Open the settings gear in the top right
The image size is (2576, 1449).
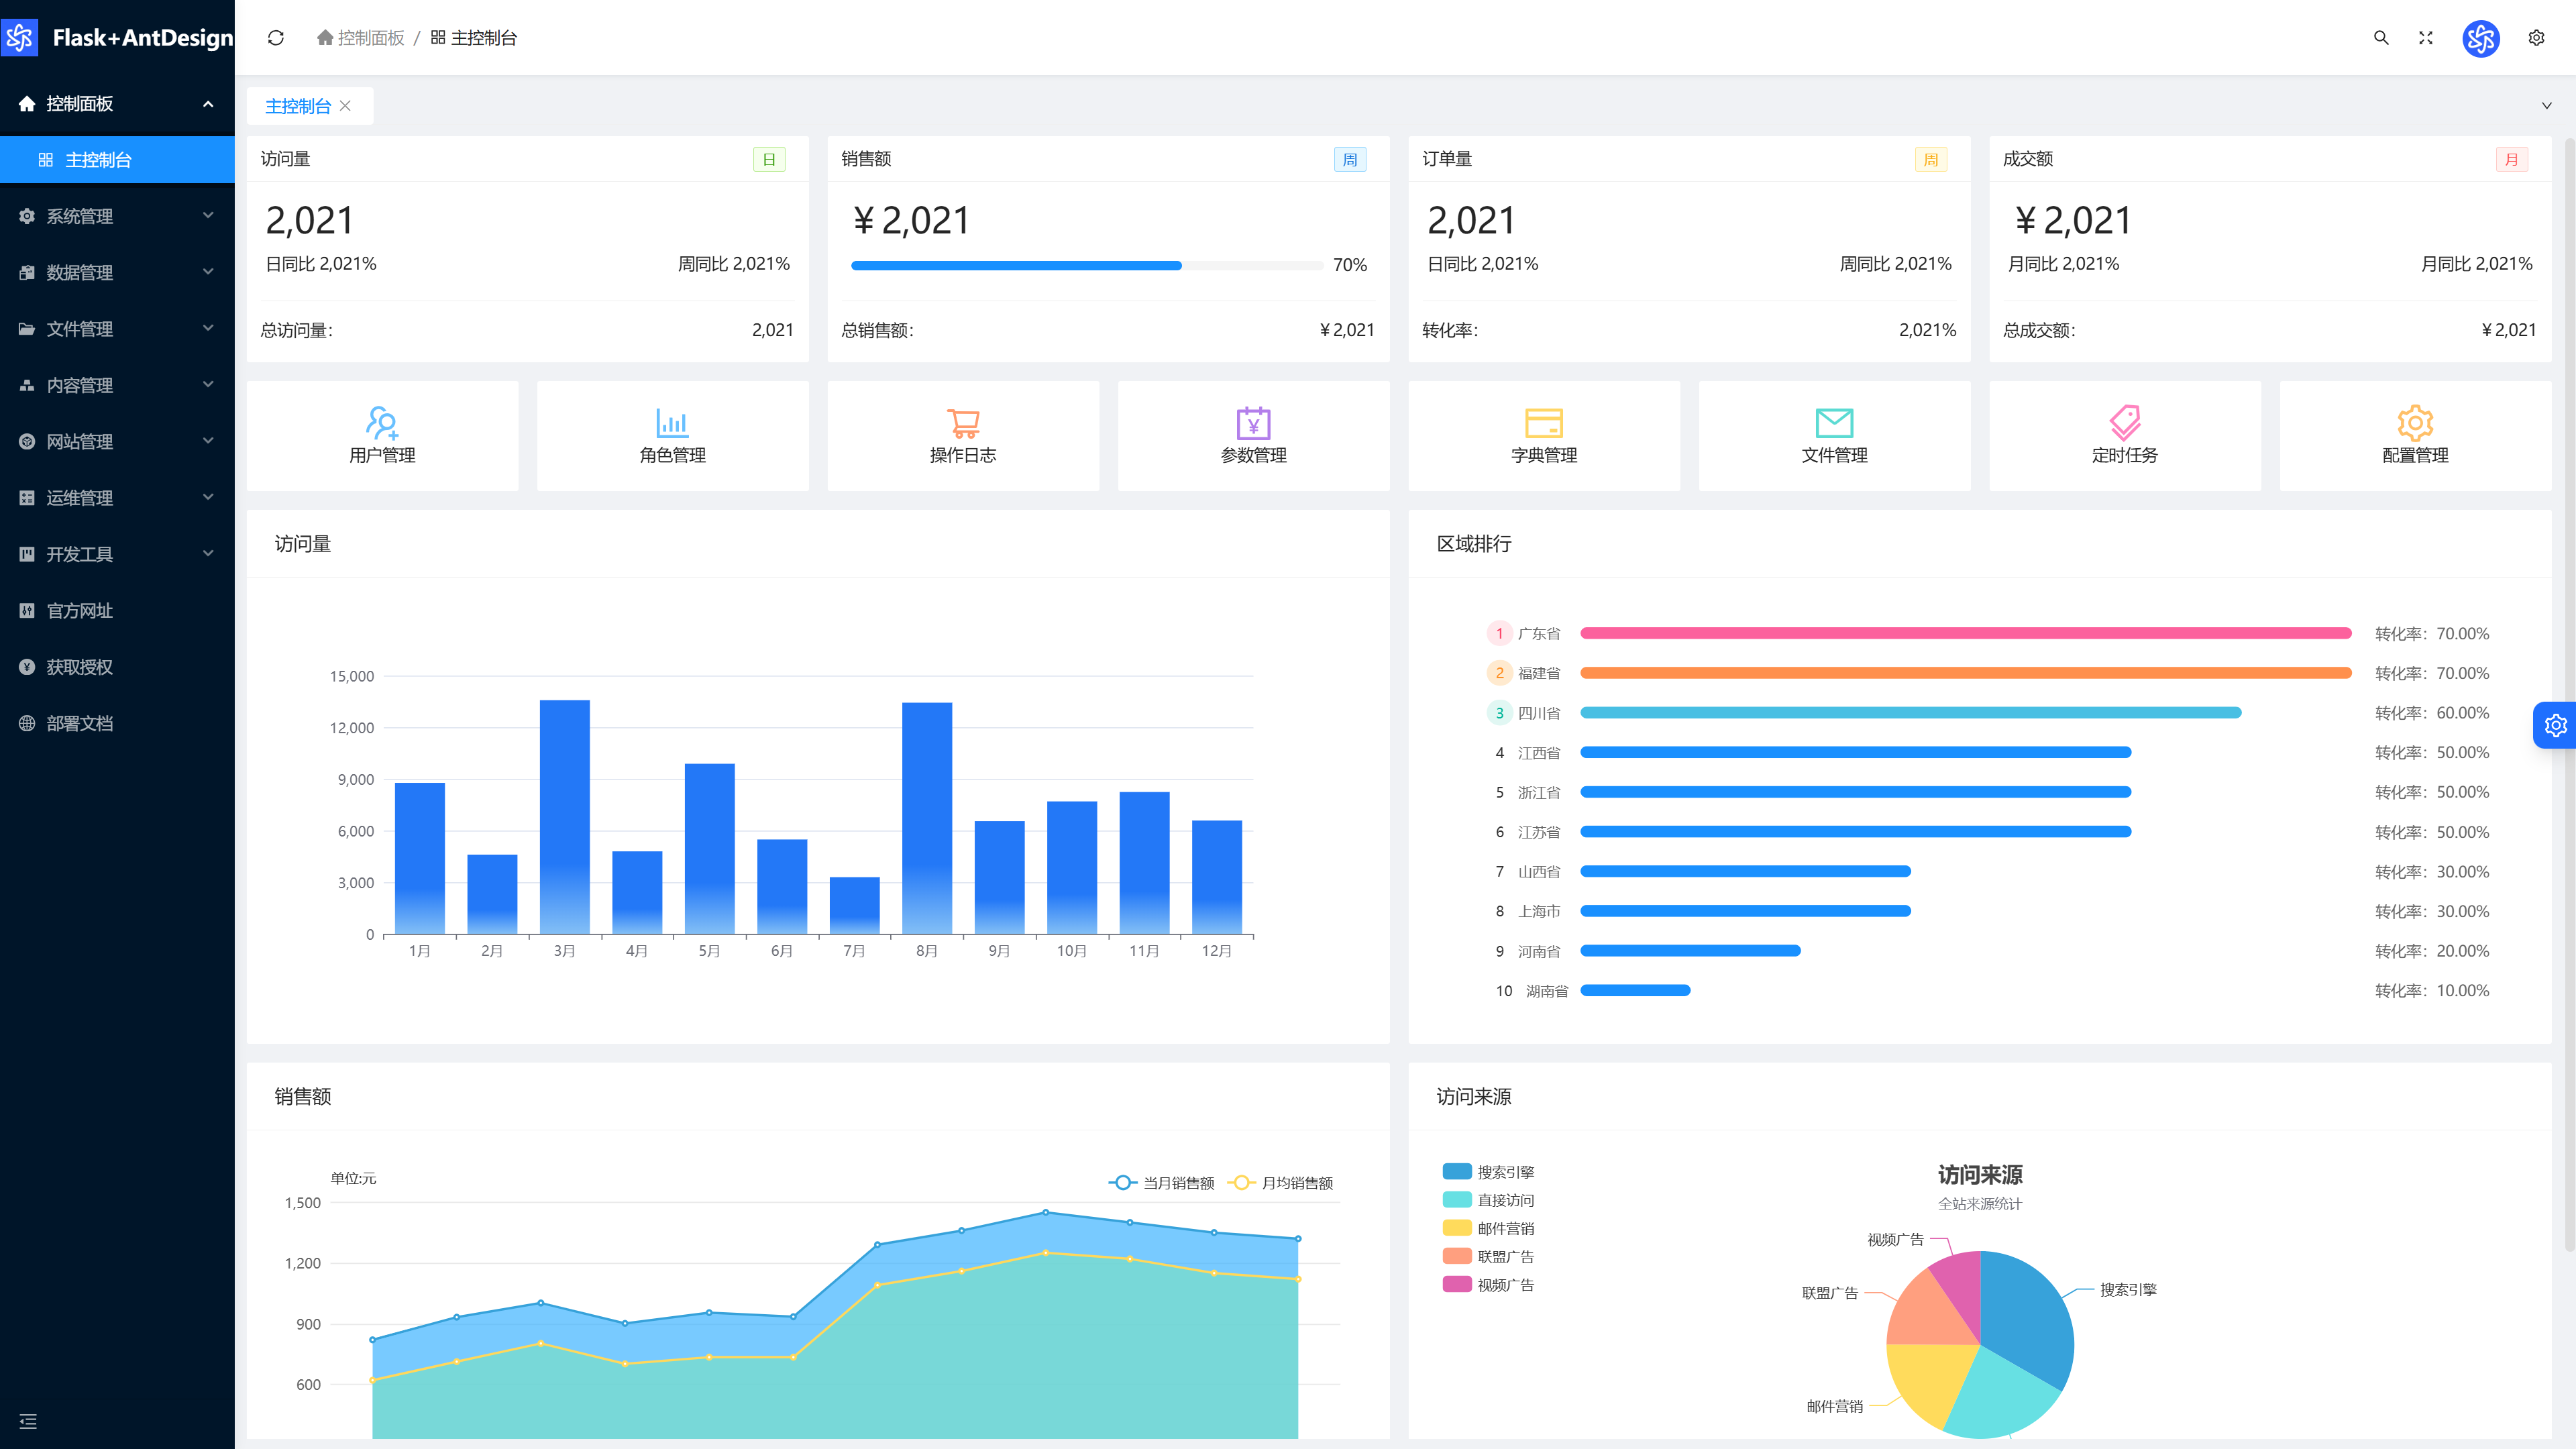pos(2536,38)
